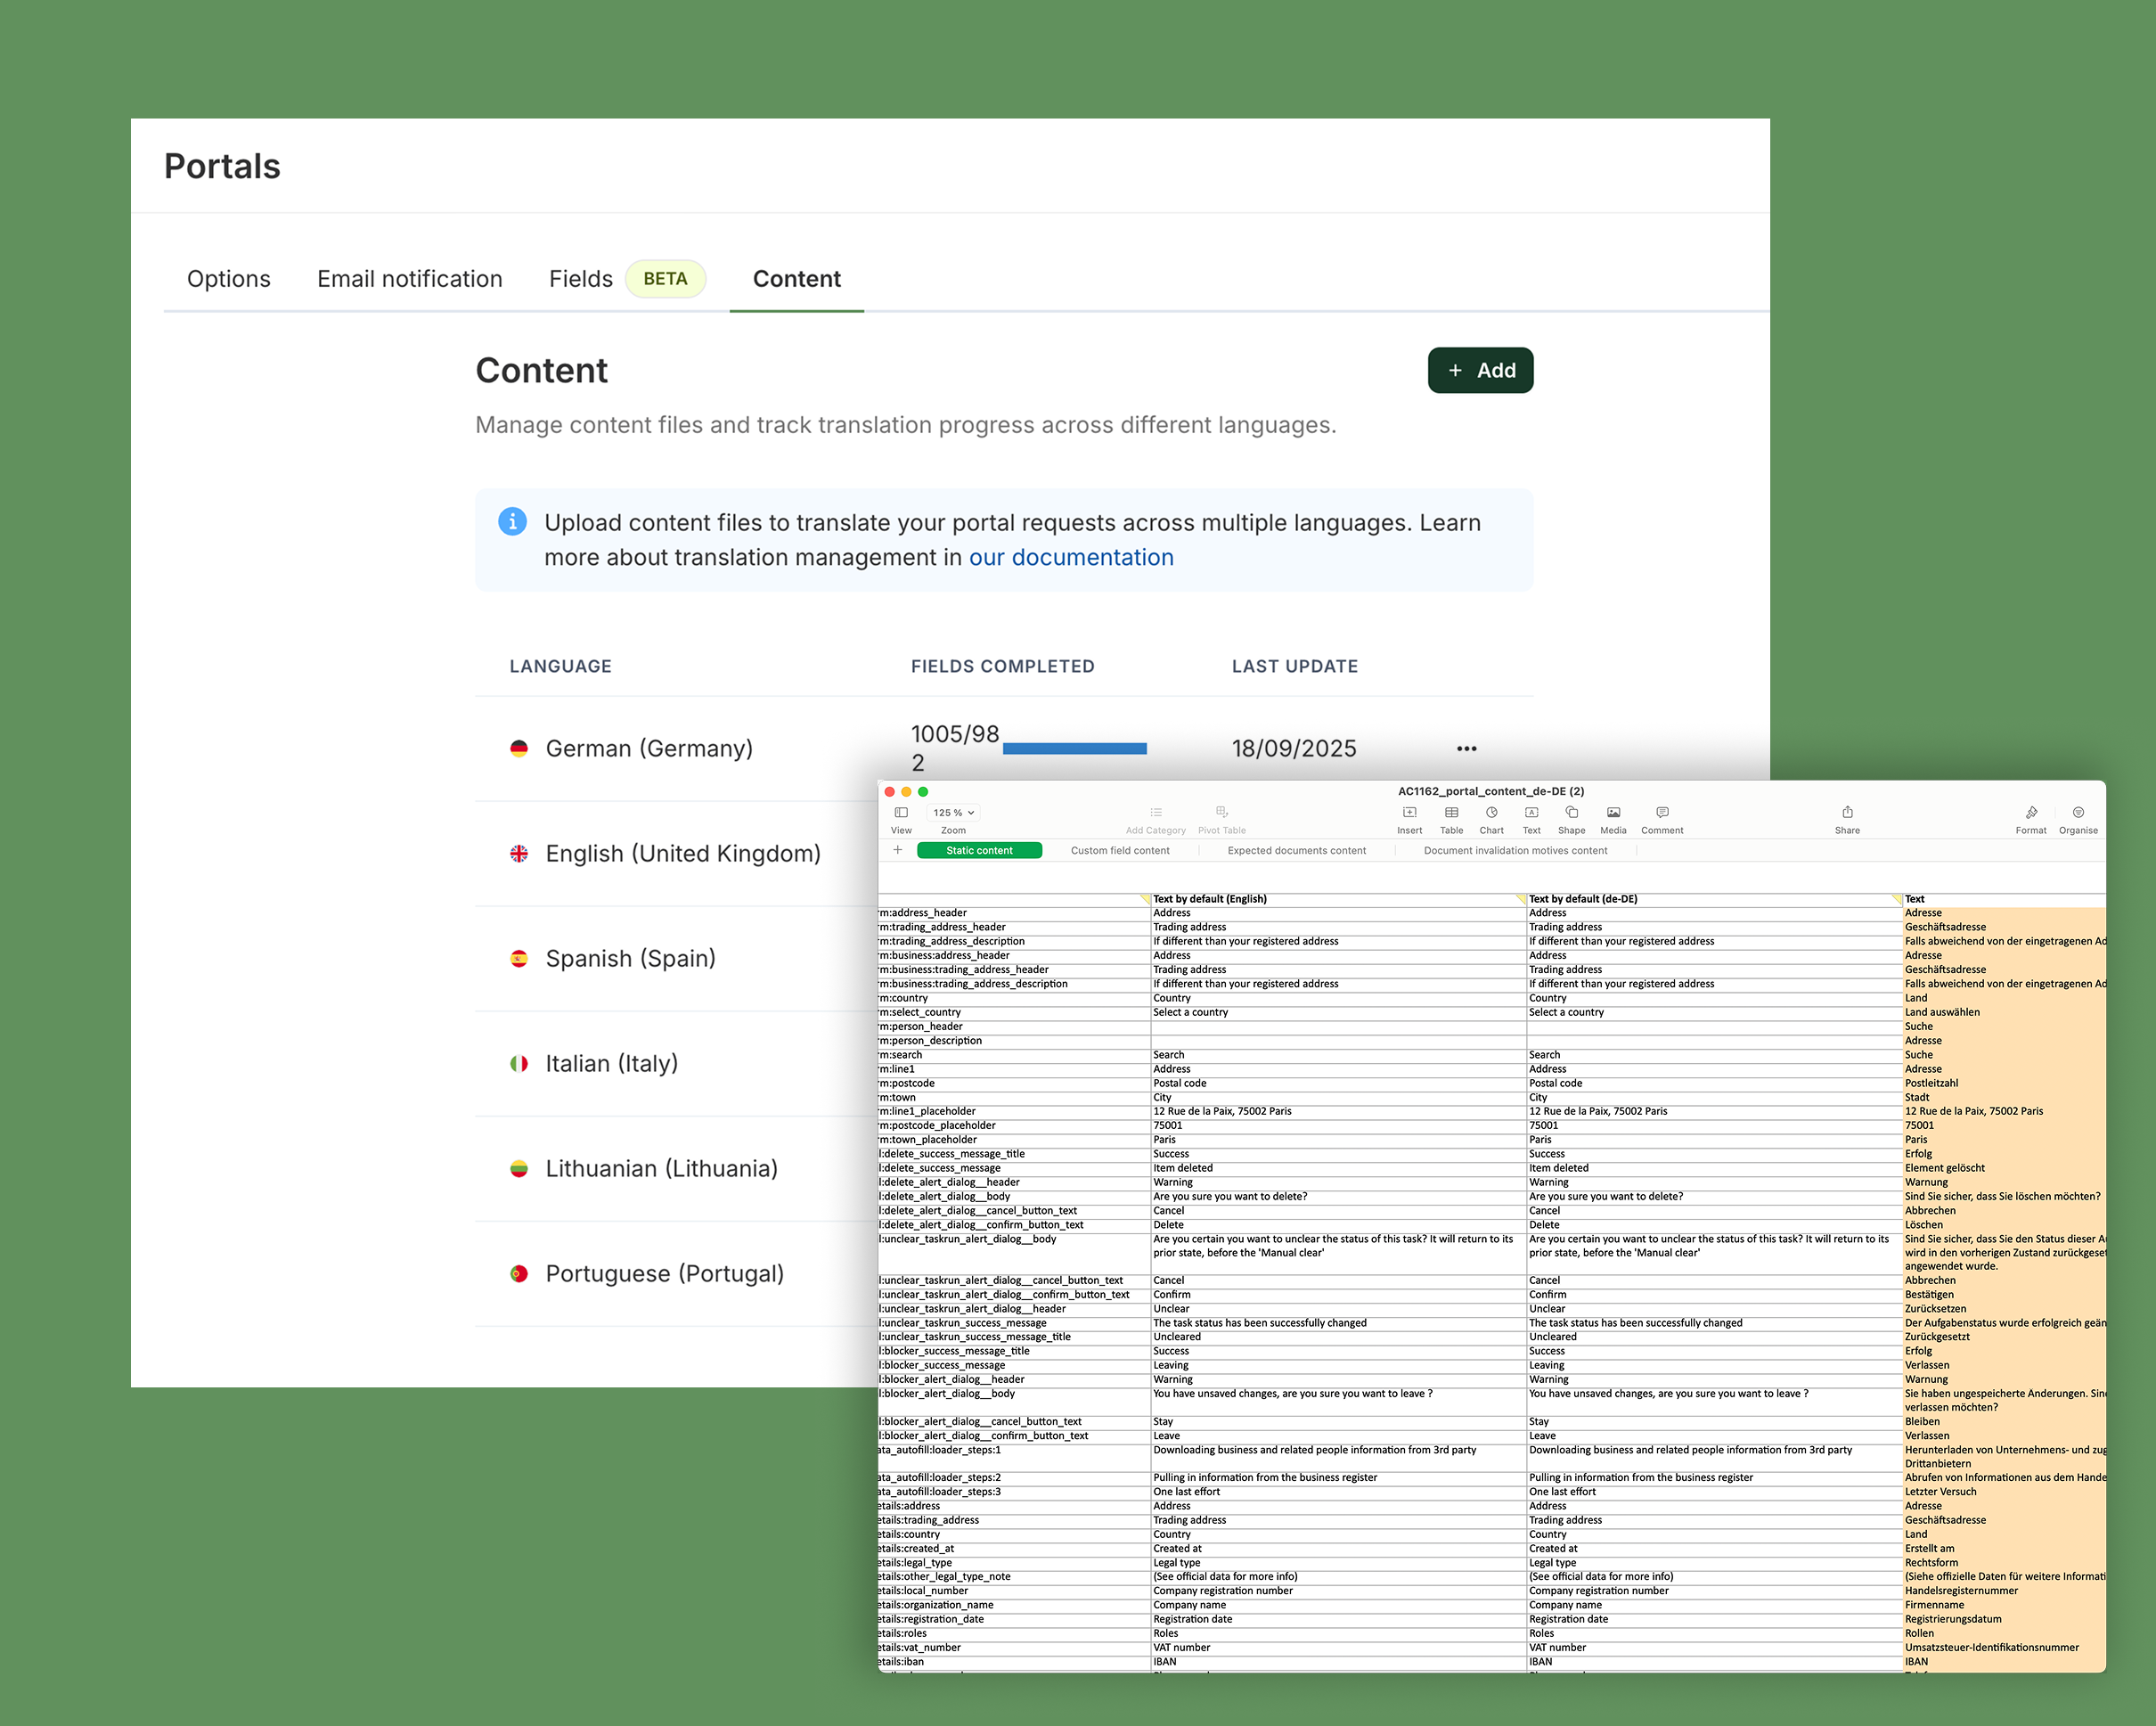Expand the 125% Zoom dropdown
2156x1726 pixels.
click(x=953, y=813)
